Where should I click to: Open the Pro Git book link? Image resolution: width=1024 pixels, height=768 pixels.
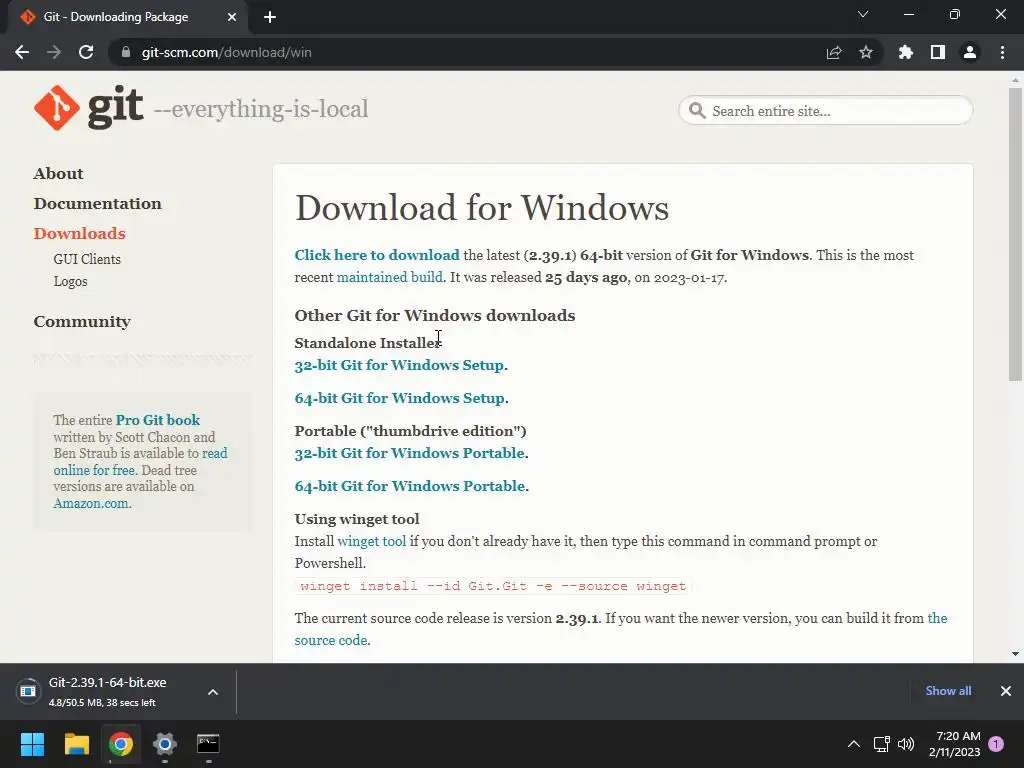(158, 420)
